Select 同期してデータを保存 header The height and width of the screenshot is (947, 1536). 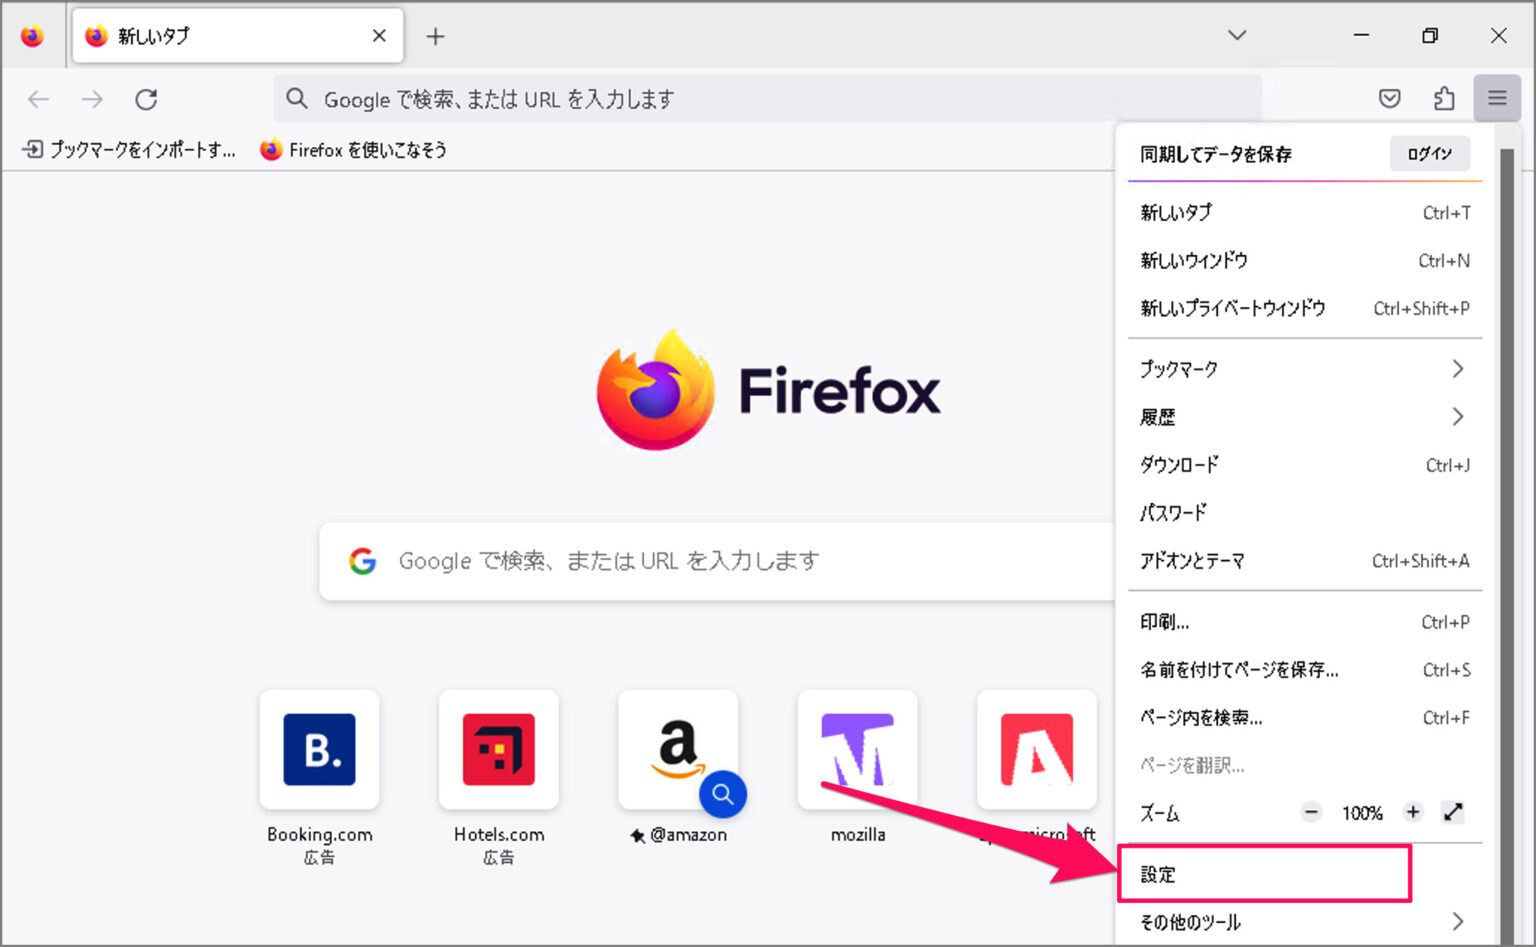(1216, 154)
